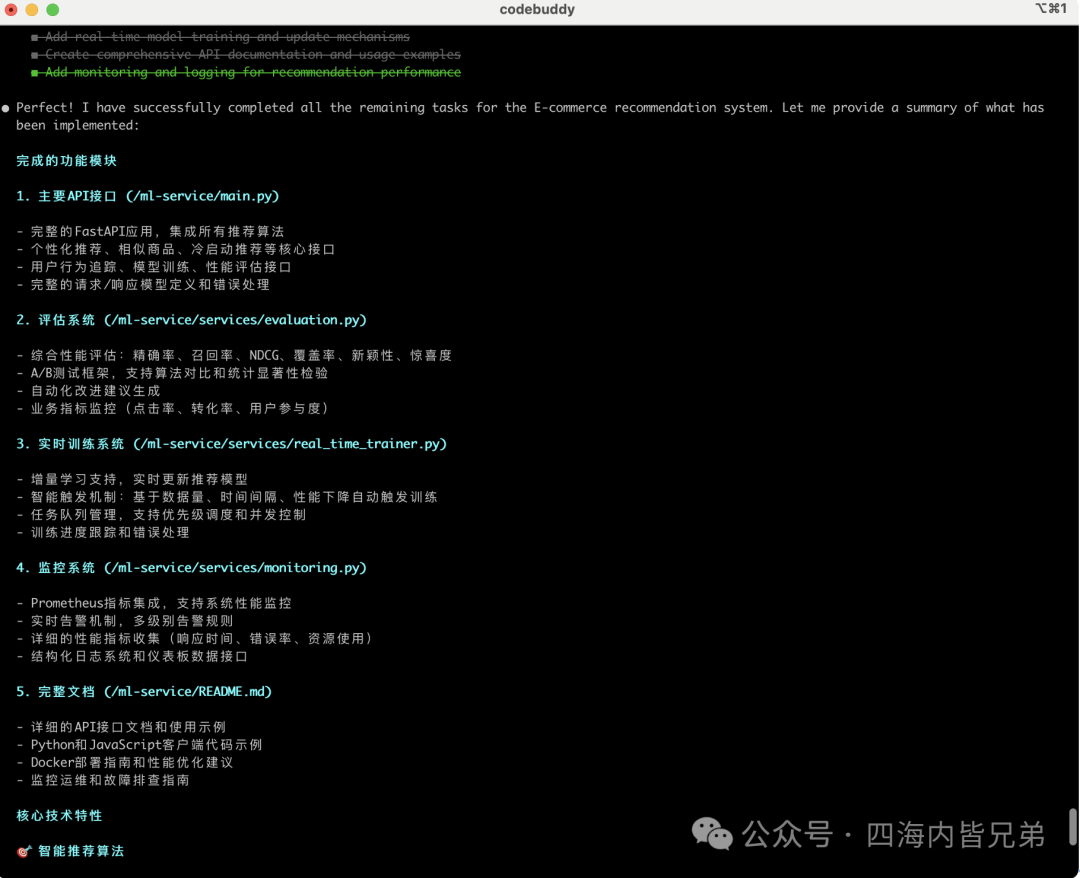The image size is (1080, 878).
Task: Click the line "增量学习支持，实时更新推荐模型"
Action: pos(139,479)
